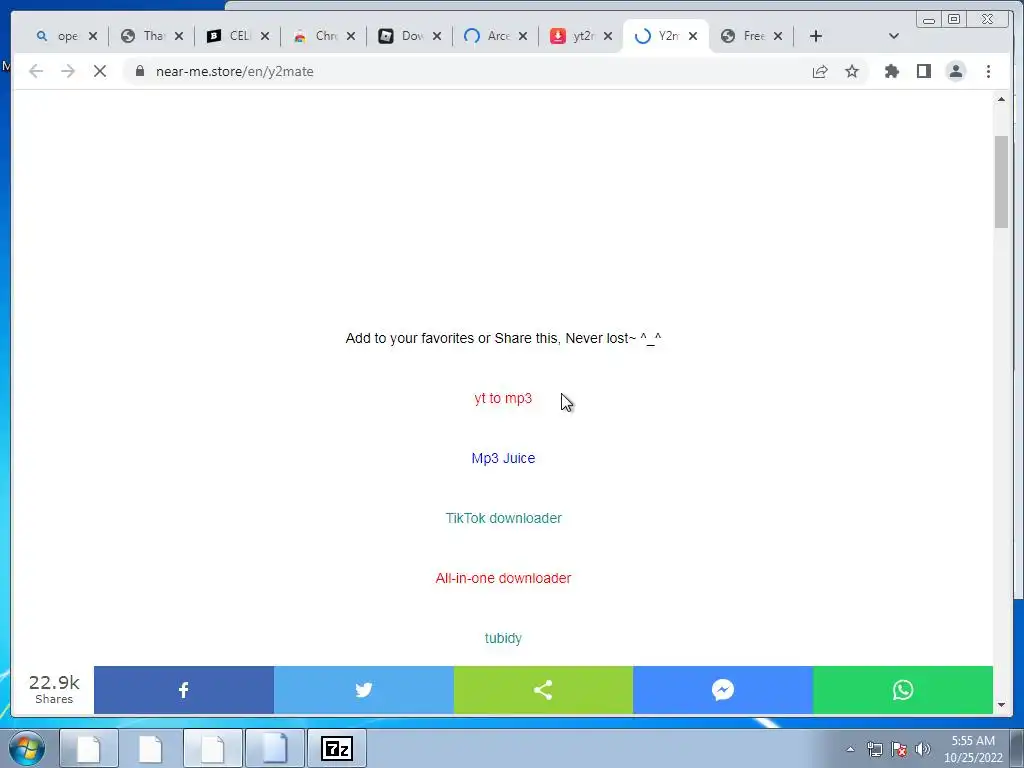Open Chrome three-dot menu
The width and height of the screenshot is (1024, 768).
[988, 71]
